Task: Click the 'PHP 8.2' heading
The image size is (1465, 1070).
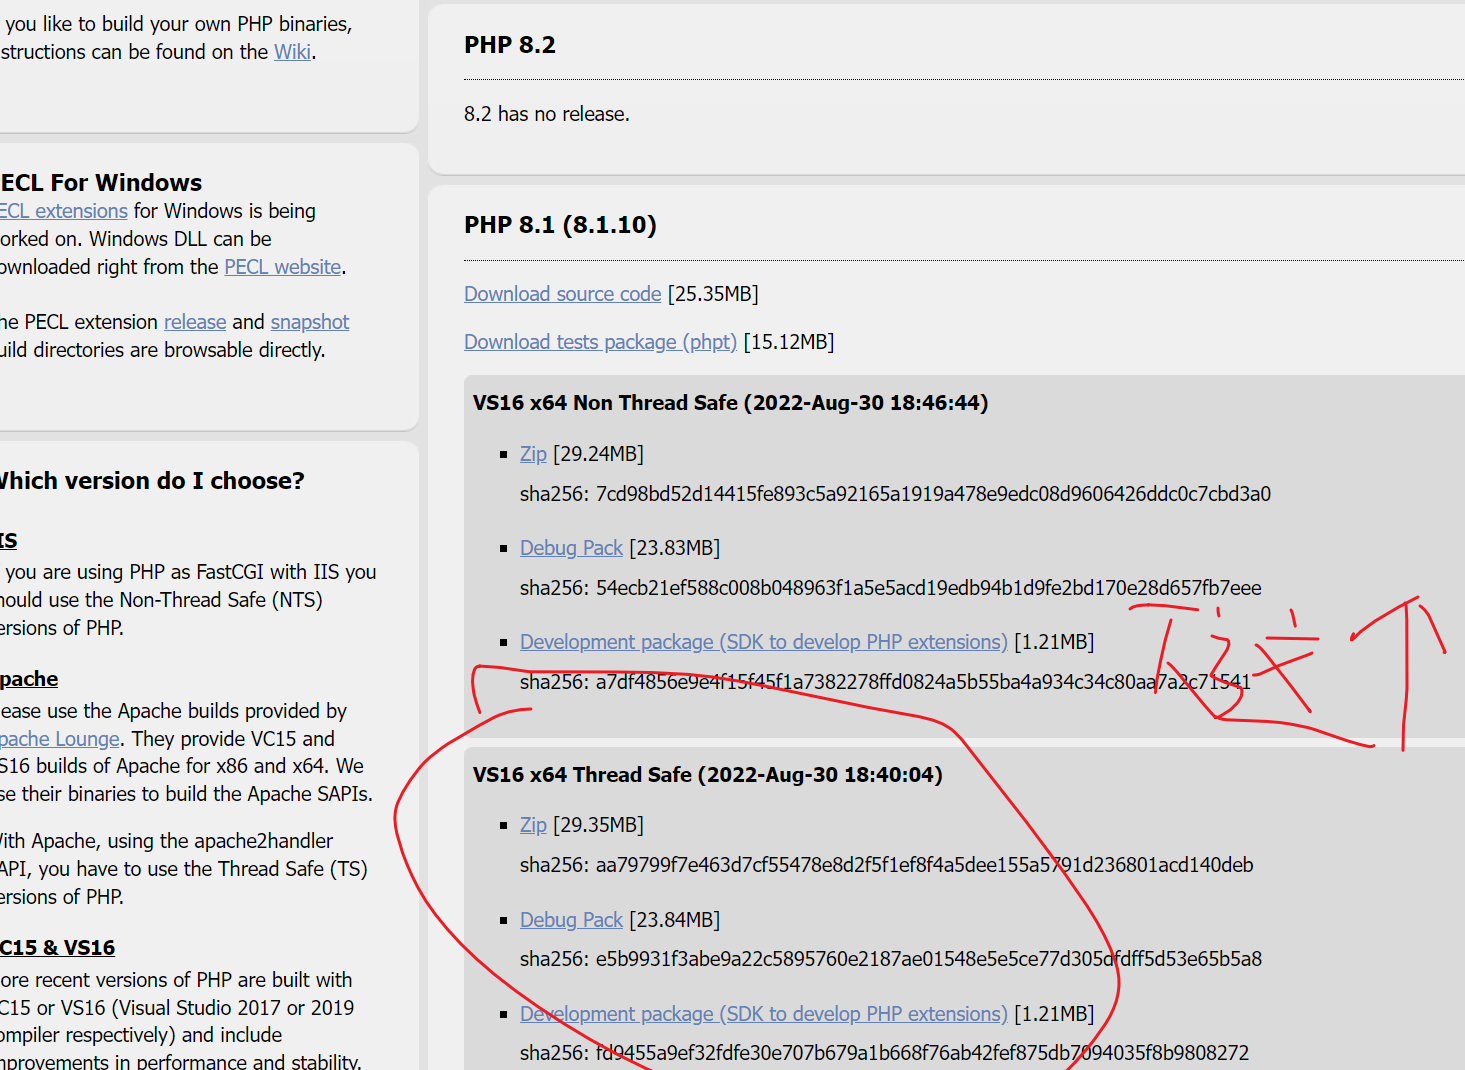Action: 510,45
